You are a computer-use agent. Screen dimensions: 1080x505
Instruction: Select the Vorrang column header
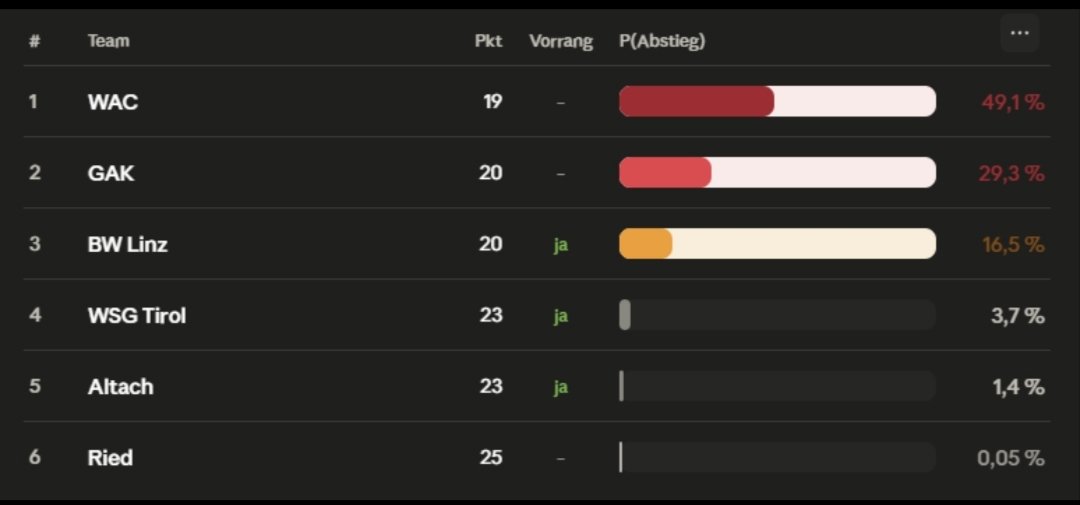click(x=561, y=42)
